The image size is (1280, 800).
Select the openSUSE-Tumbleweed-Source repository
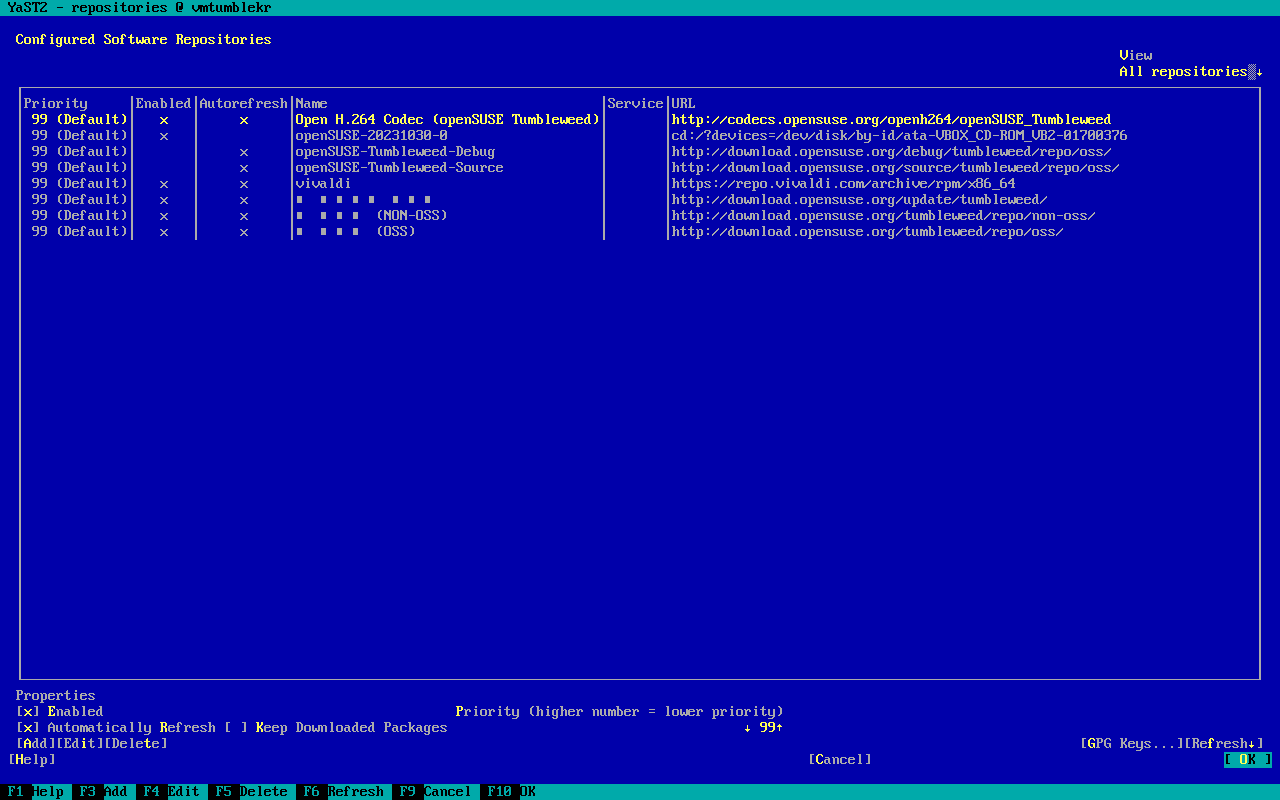[400, 168]
